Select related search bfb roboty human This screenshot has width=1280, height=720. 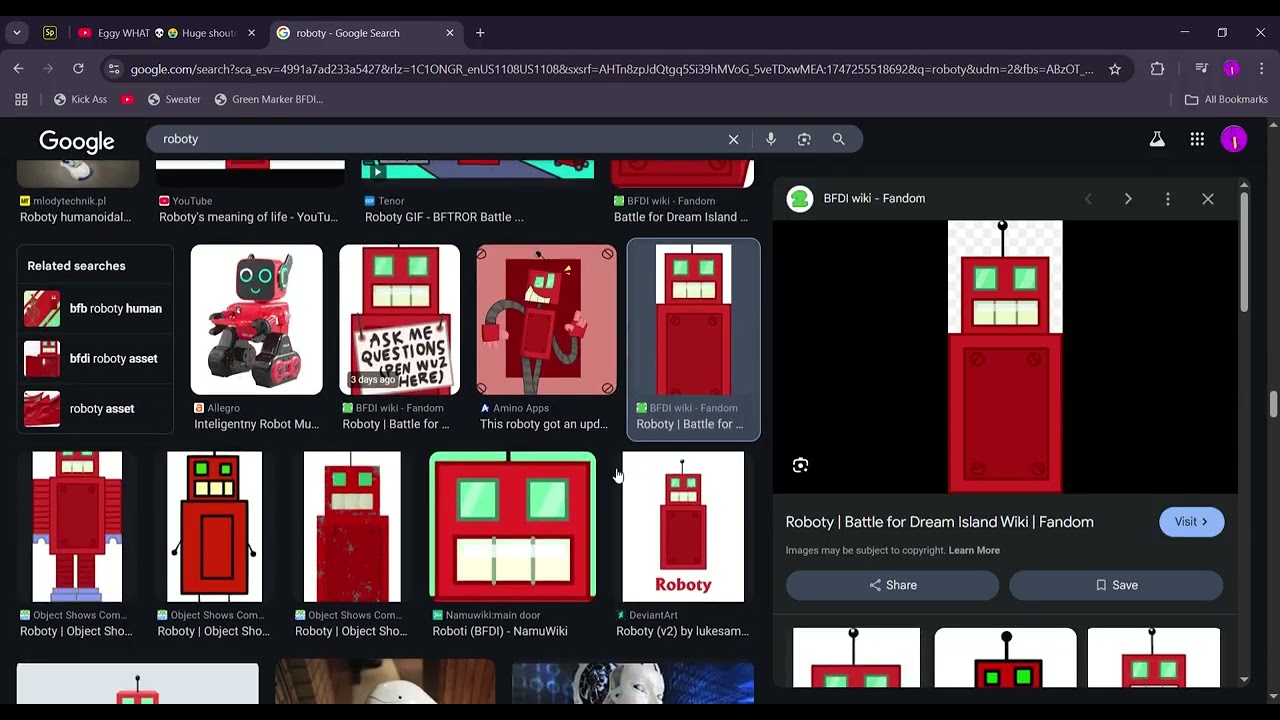point(94,309)
